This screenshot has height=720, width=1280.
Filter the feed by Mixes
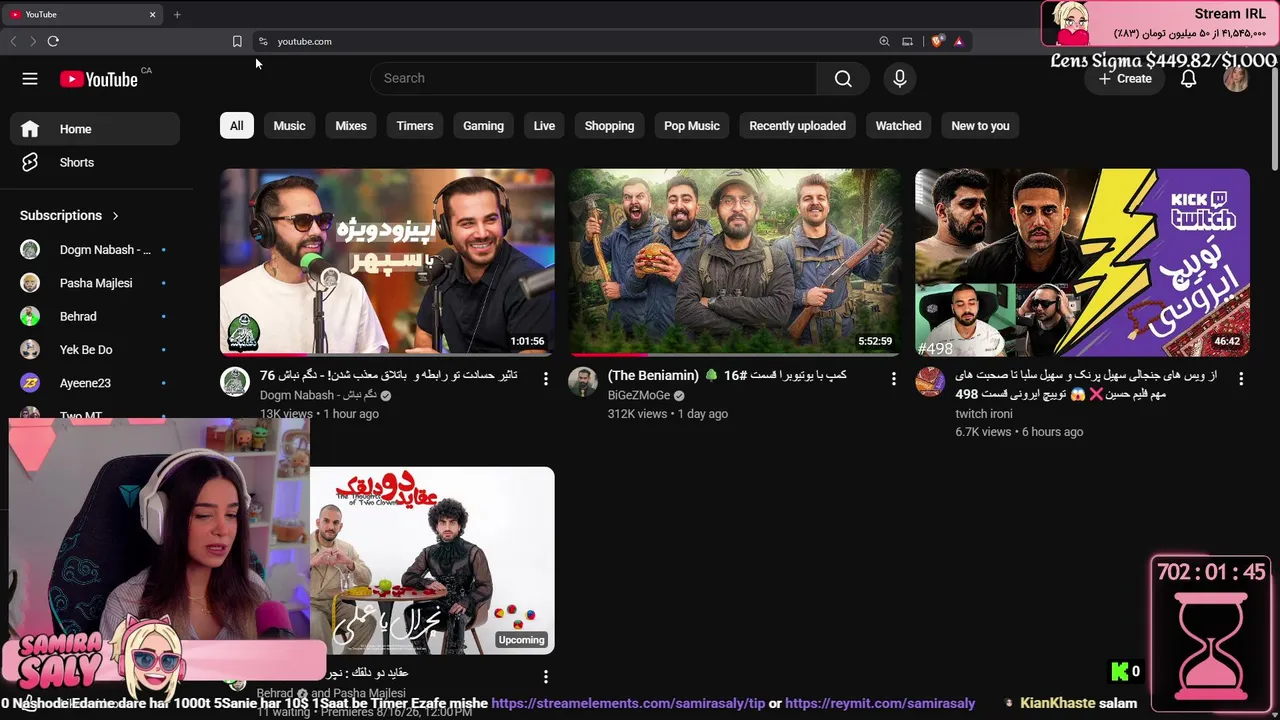(x=351, y=126)
